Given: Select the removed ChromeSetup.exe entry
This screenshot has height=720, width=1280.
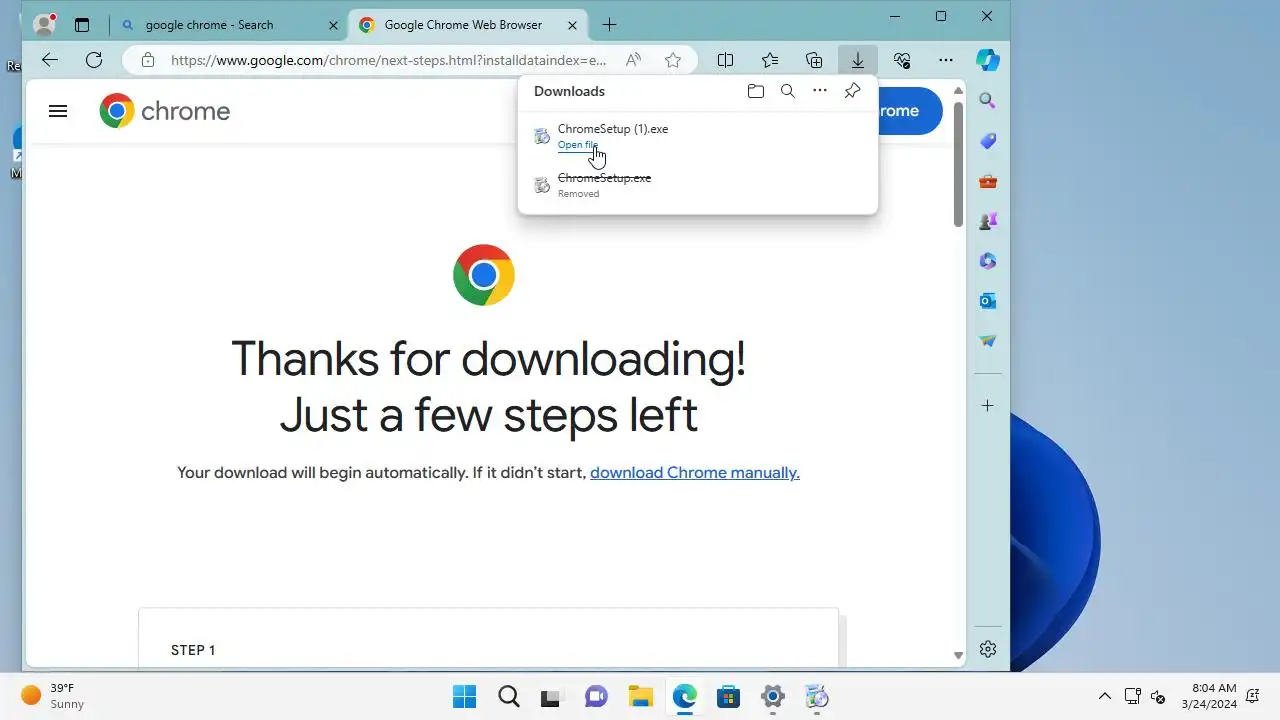Looking at the screenshot, I should (x=697, y=185).
